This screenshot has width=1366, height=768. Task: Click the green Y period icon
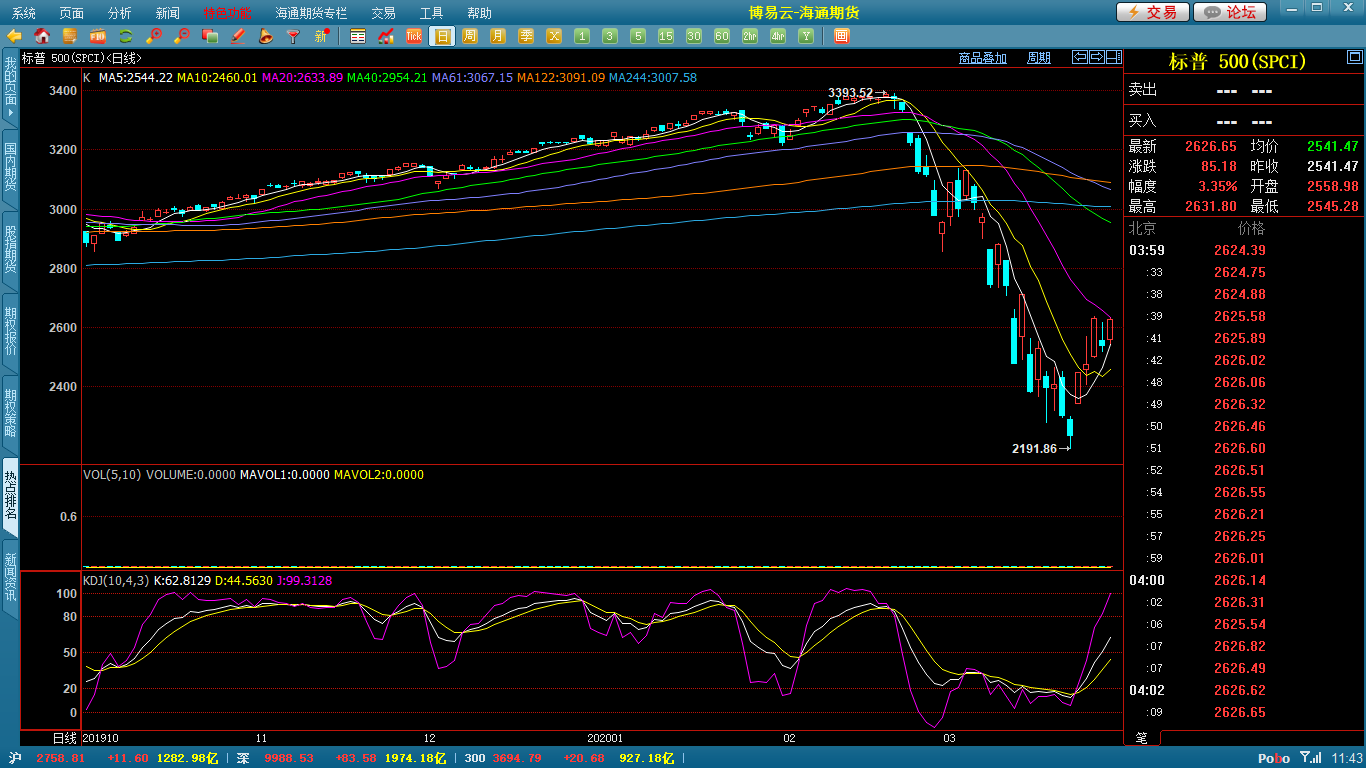click(806, 36)
